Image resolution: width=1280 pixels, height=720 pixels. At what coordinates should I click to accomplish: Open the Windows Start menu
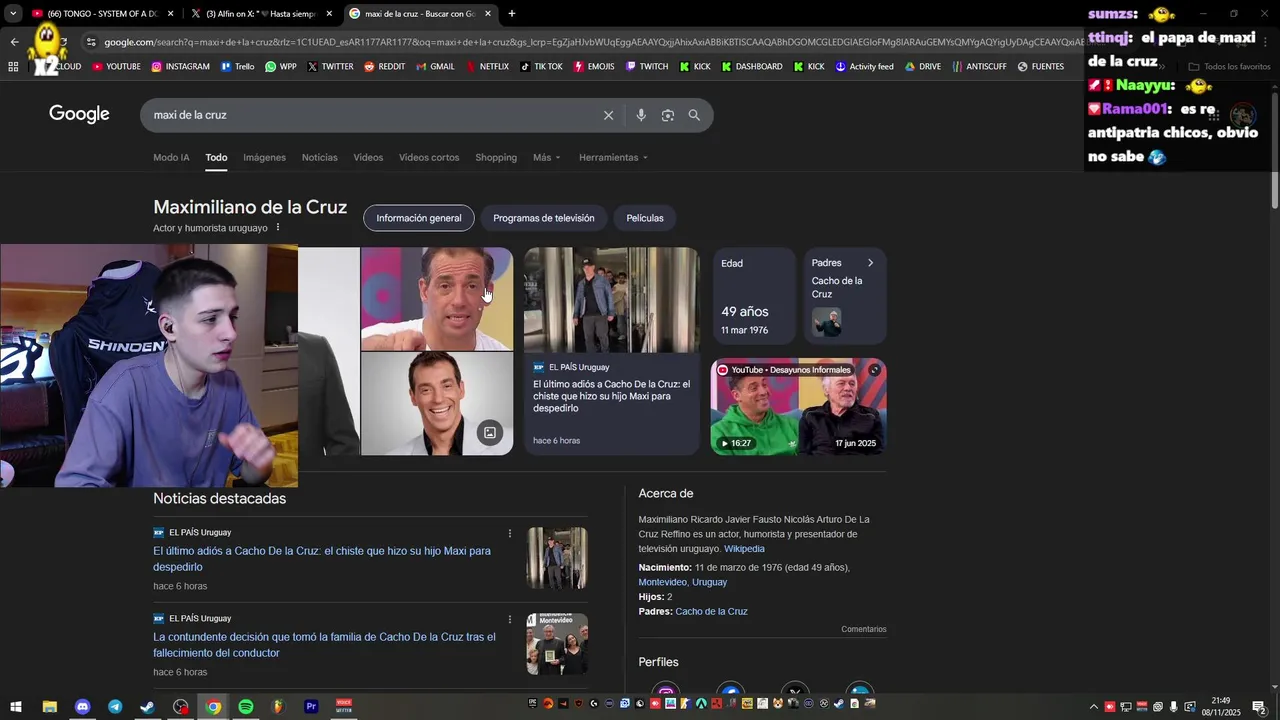(16, 707)
